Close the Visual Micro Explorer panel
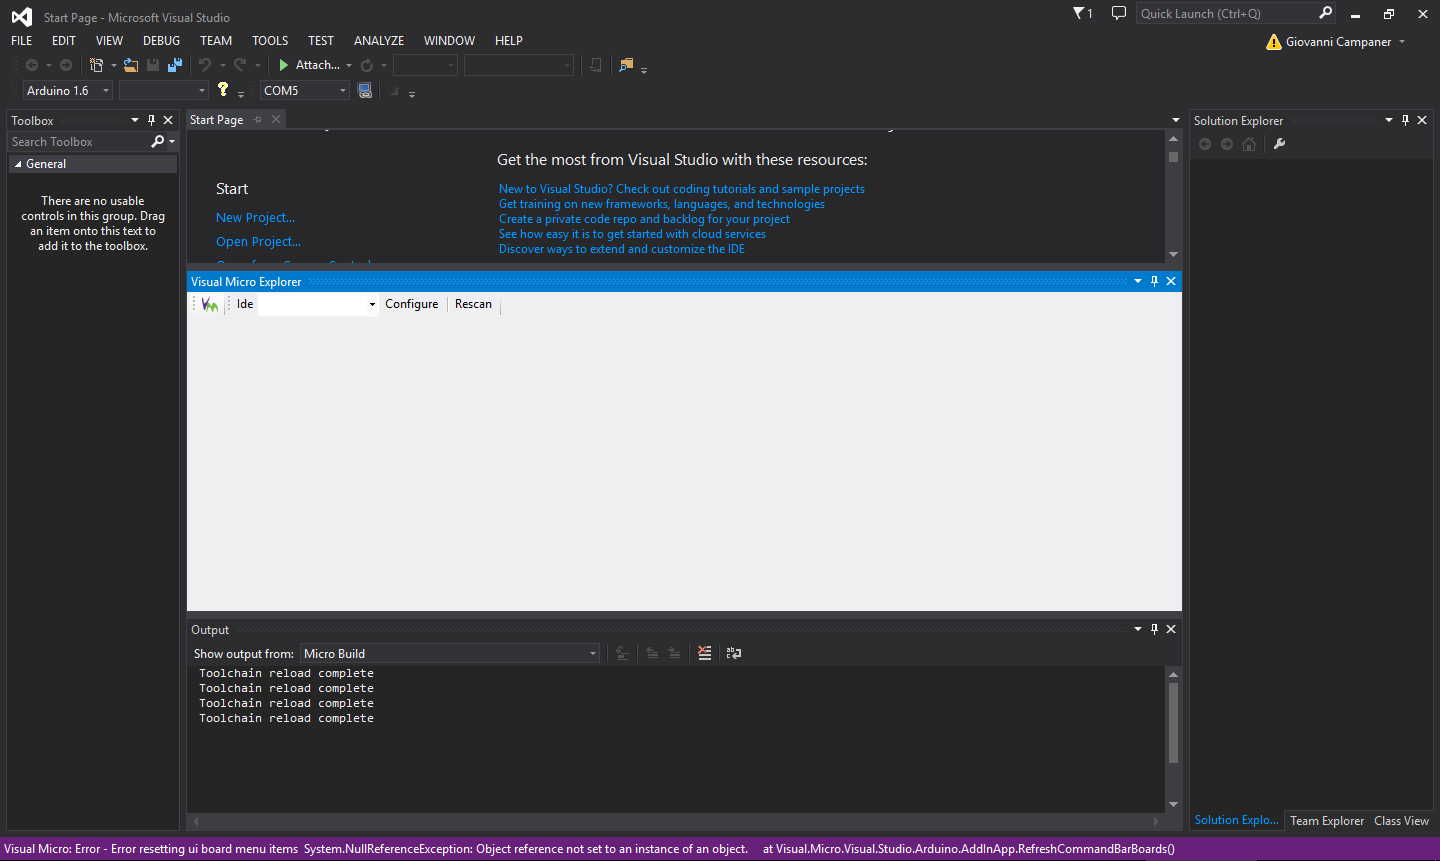 [1171, 281]
